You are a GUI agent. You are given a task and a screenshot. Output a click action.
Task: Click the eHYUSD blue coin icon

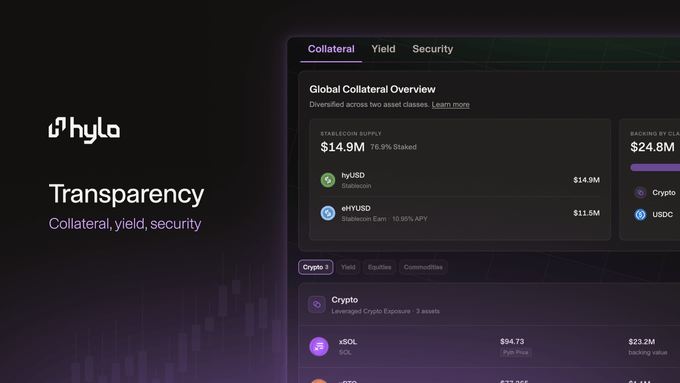(x=328, y=213)
